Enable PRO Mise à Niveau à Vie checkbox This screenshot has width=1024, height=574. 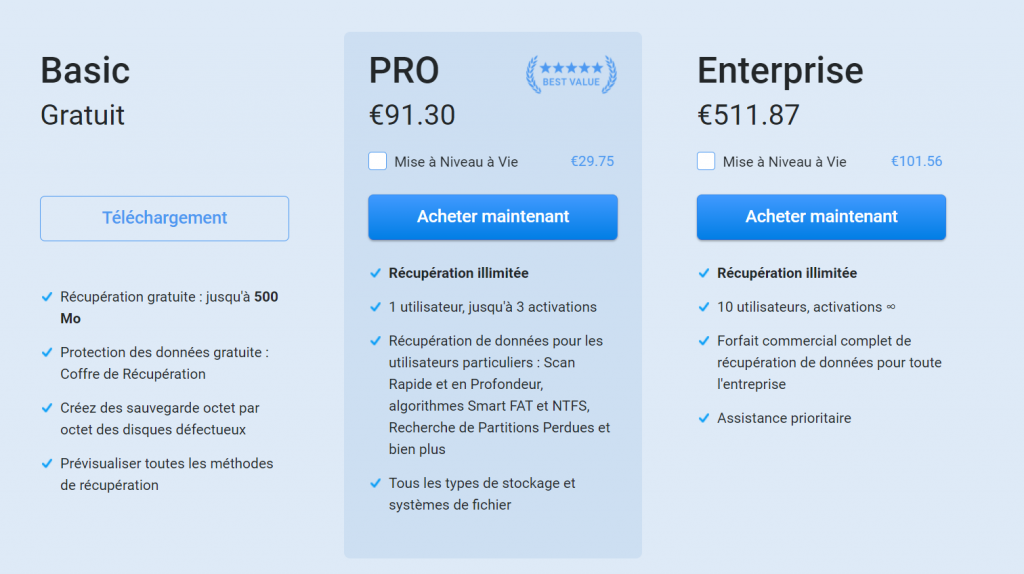377,161
